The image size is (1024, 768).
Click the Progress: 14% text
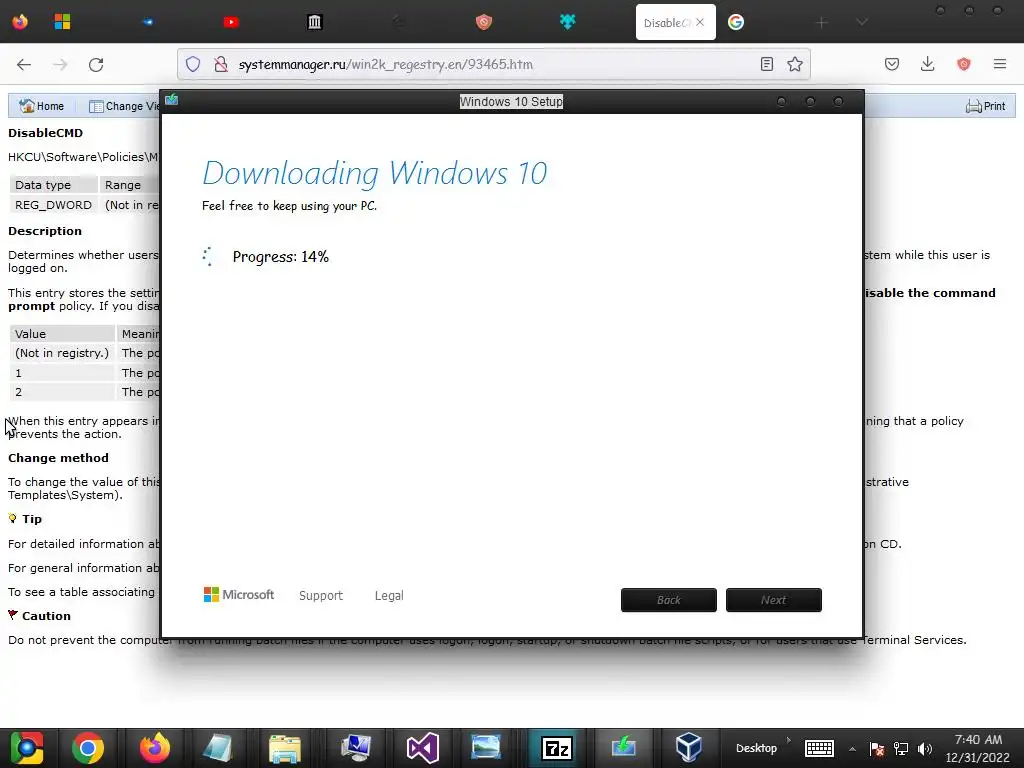(x=281, y=257)
